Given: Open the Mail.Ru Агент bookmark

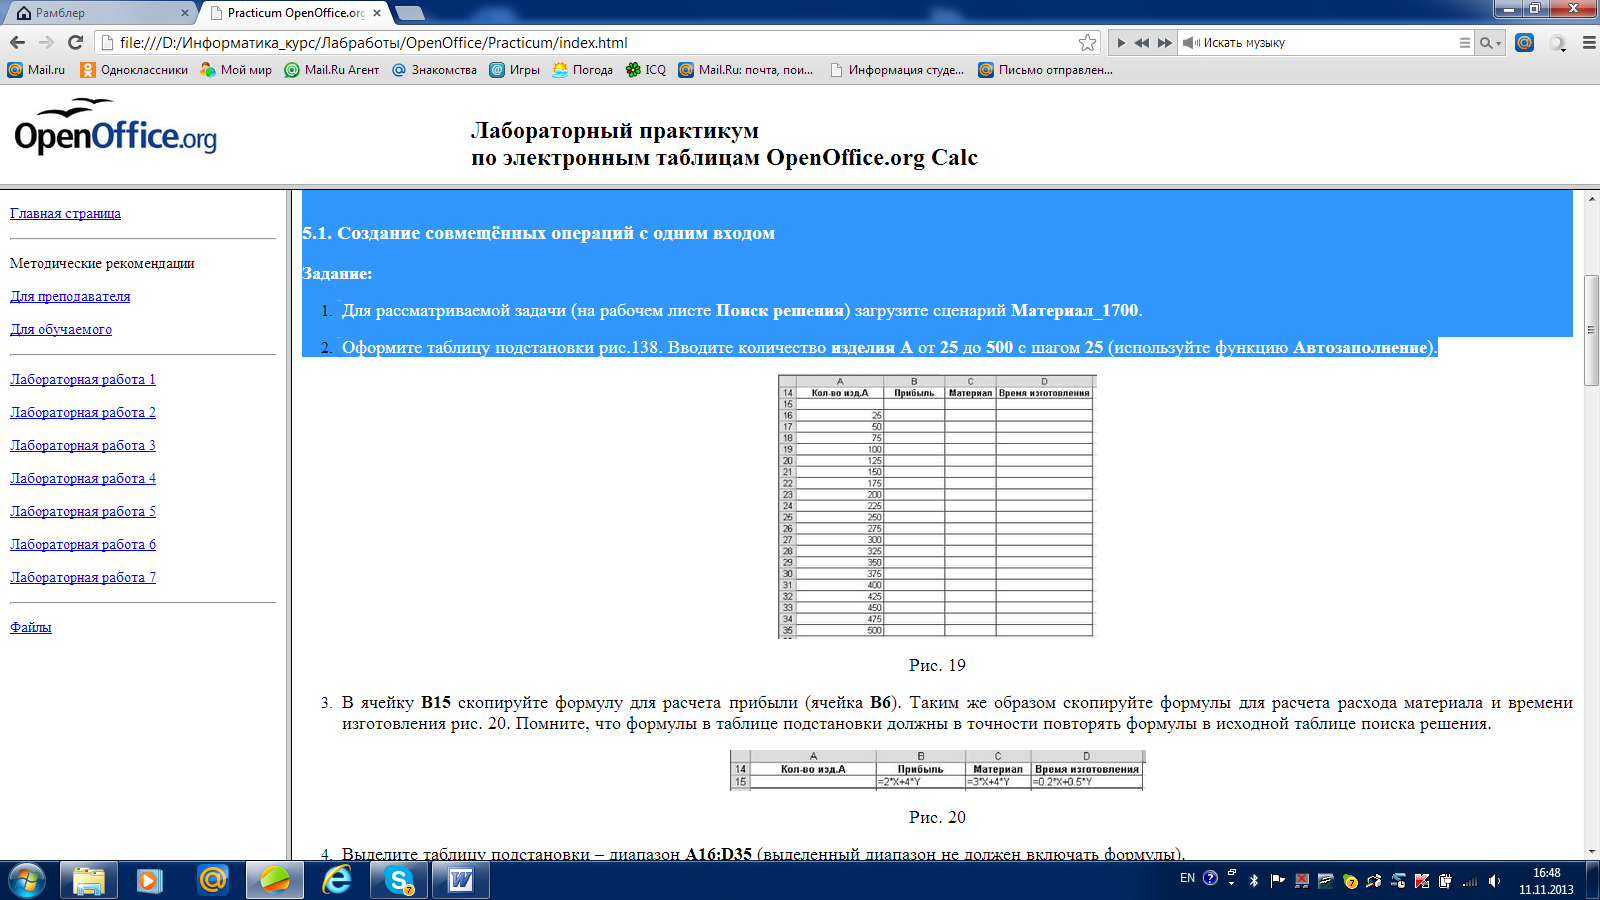Looking at the screenshot, I should 332,70.
